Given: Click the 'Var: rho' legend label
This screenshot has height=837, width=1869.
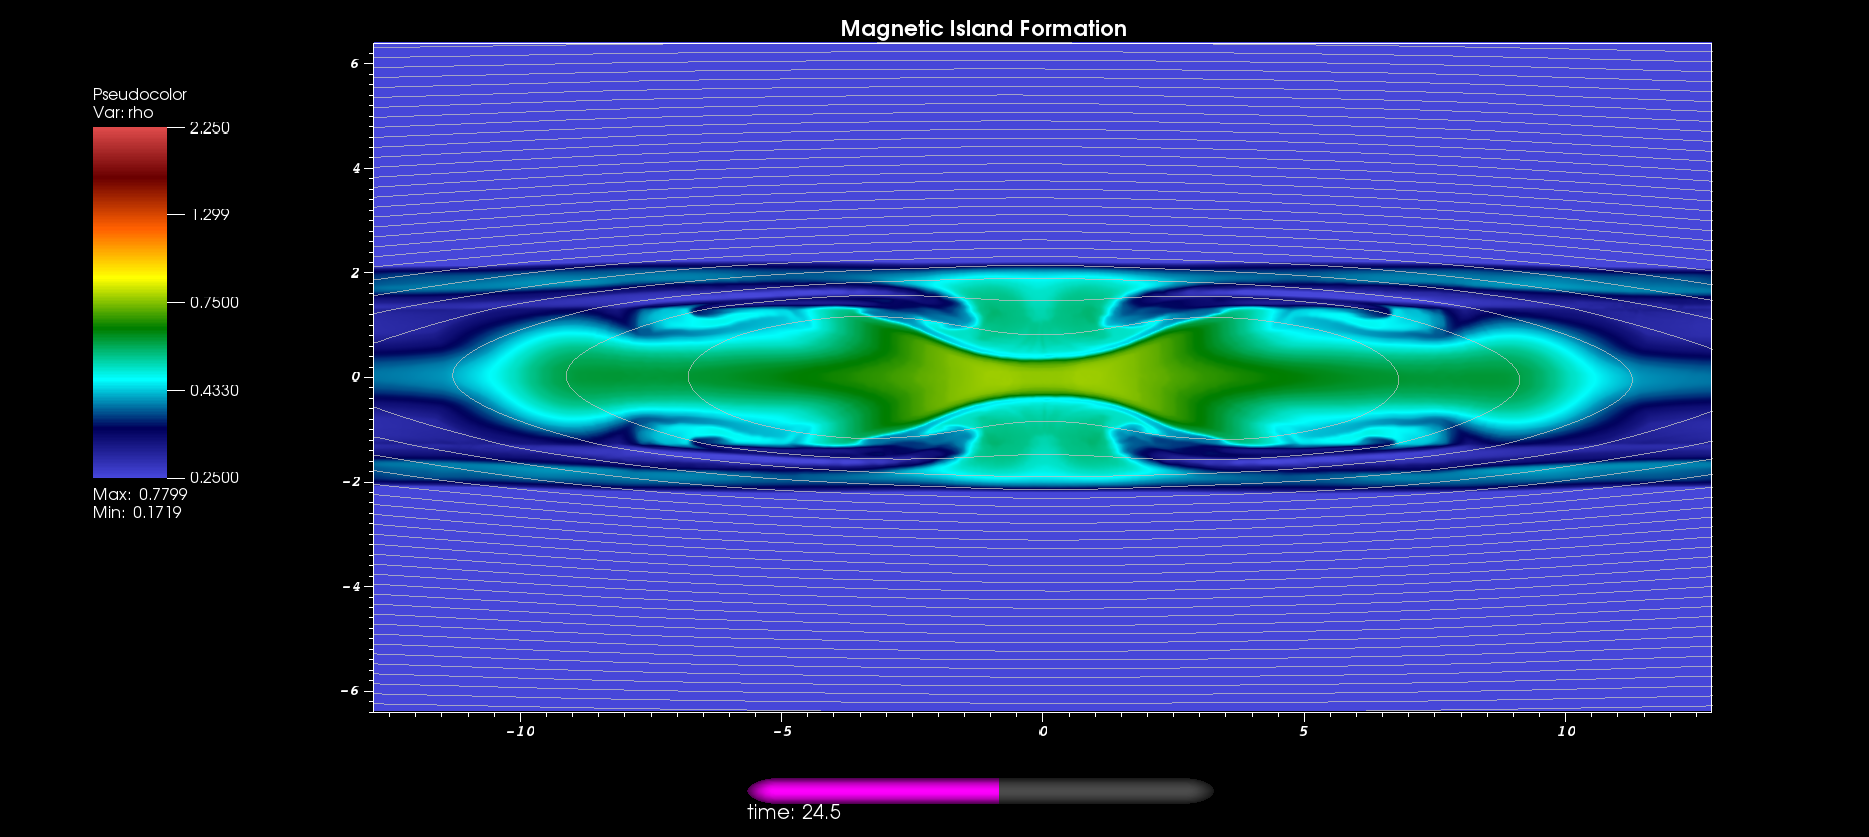Looking at the screenshot, I should pyautogui.click(x=123, y=112).
